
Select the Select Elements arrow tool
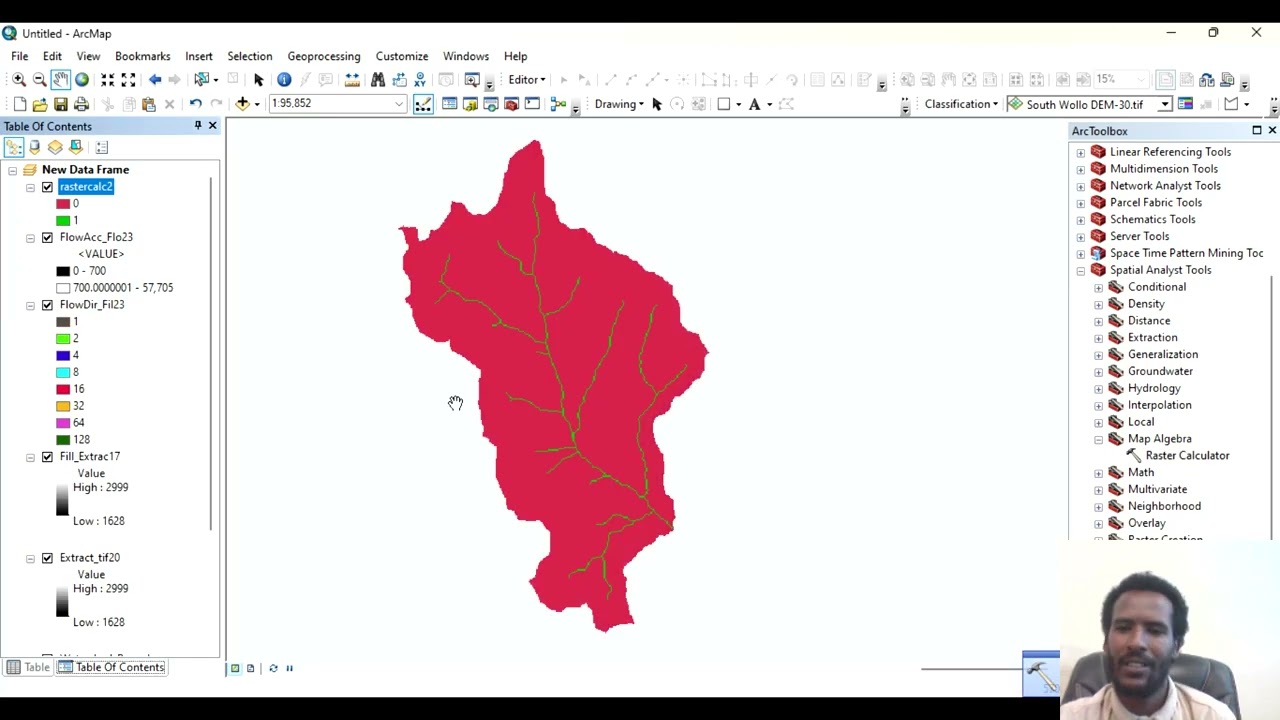tap(259, 80)
